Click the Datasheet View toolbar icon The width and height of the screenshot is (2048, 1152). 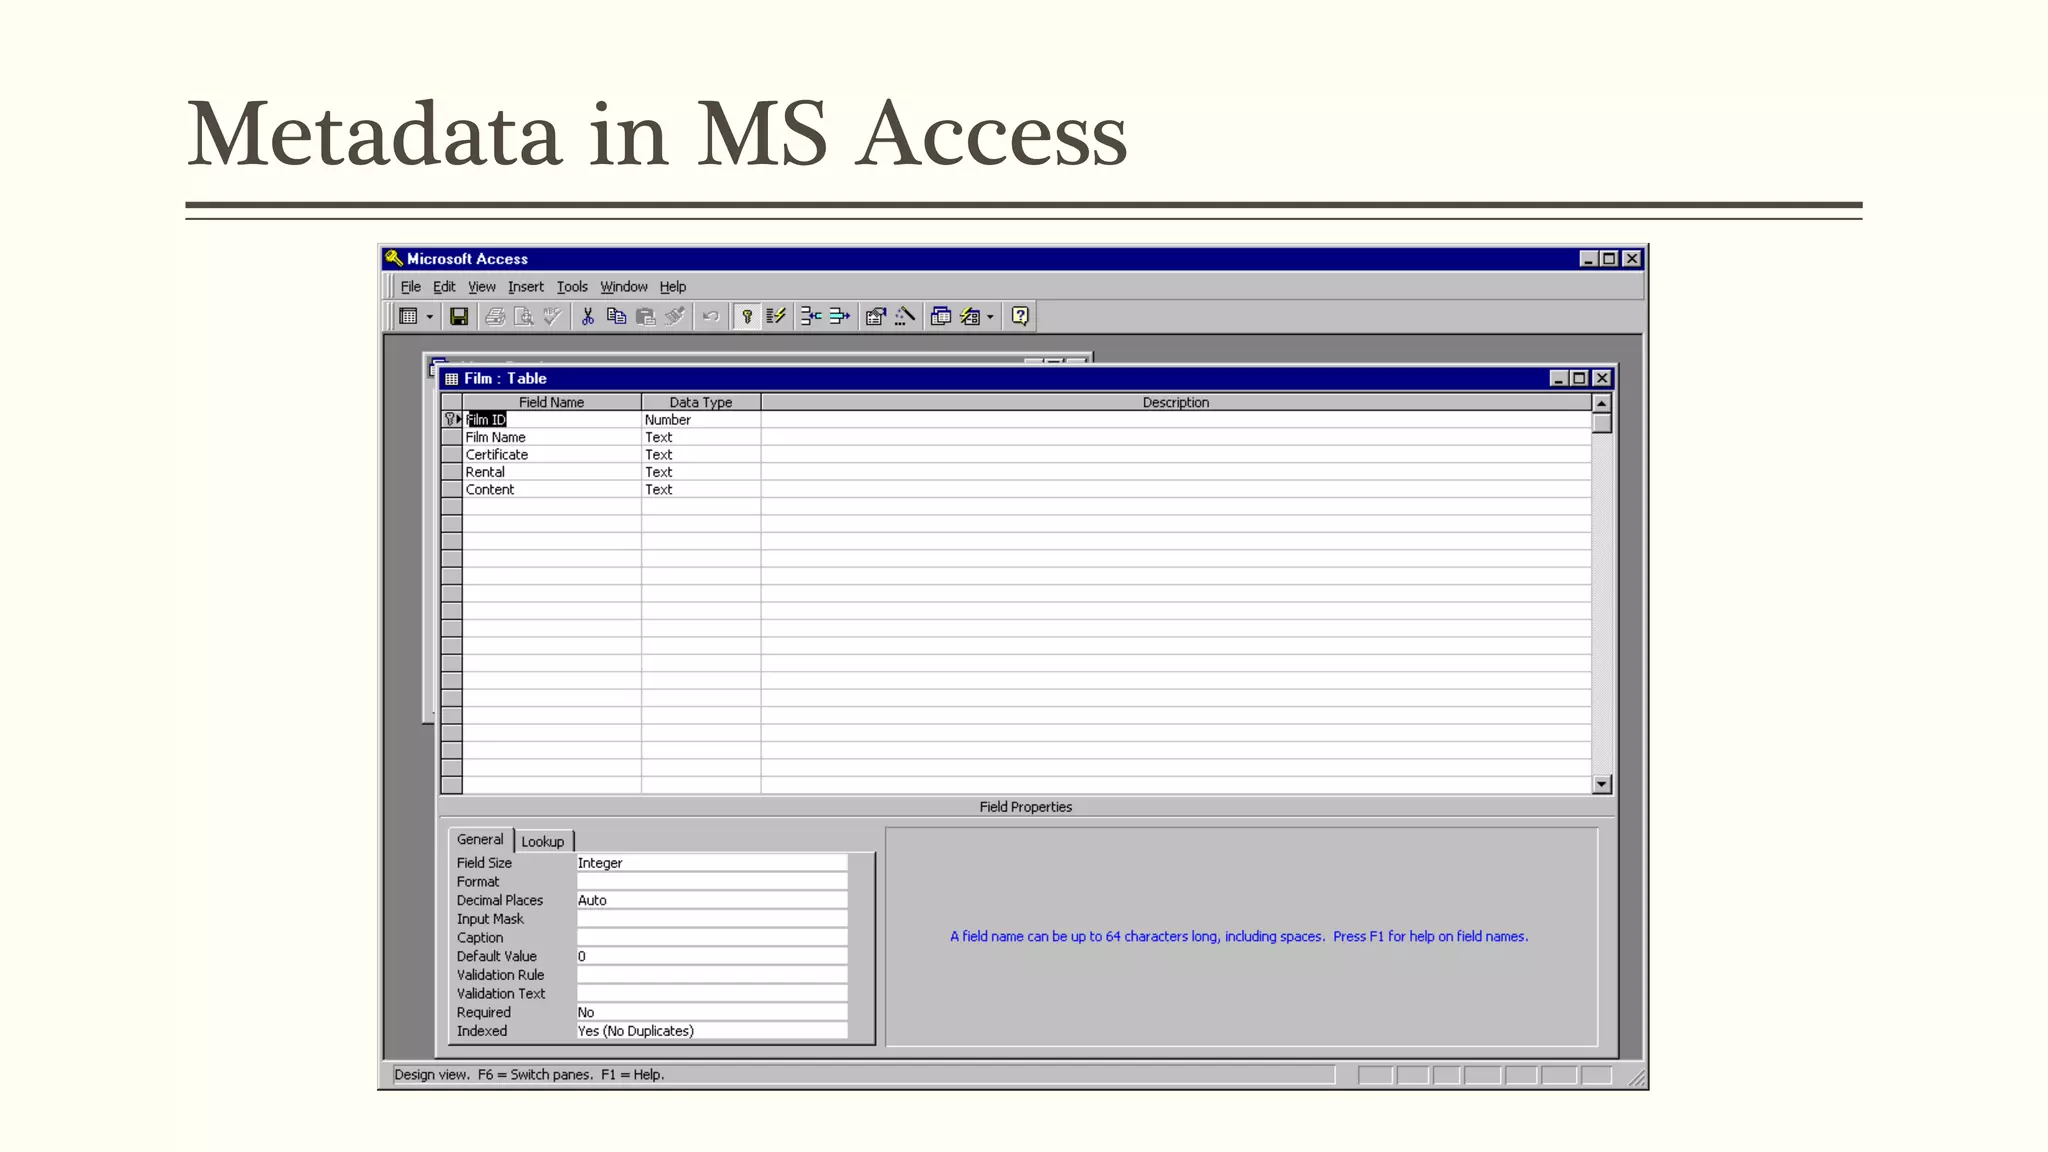[408, 317]
